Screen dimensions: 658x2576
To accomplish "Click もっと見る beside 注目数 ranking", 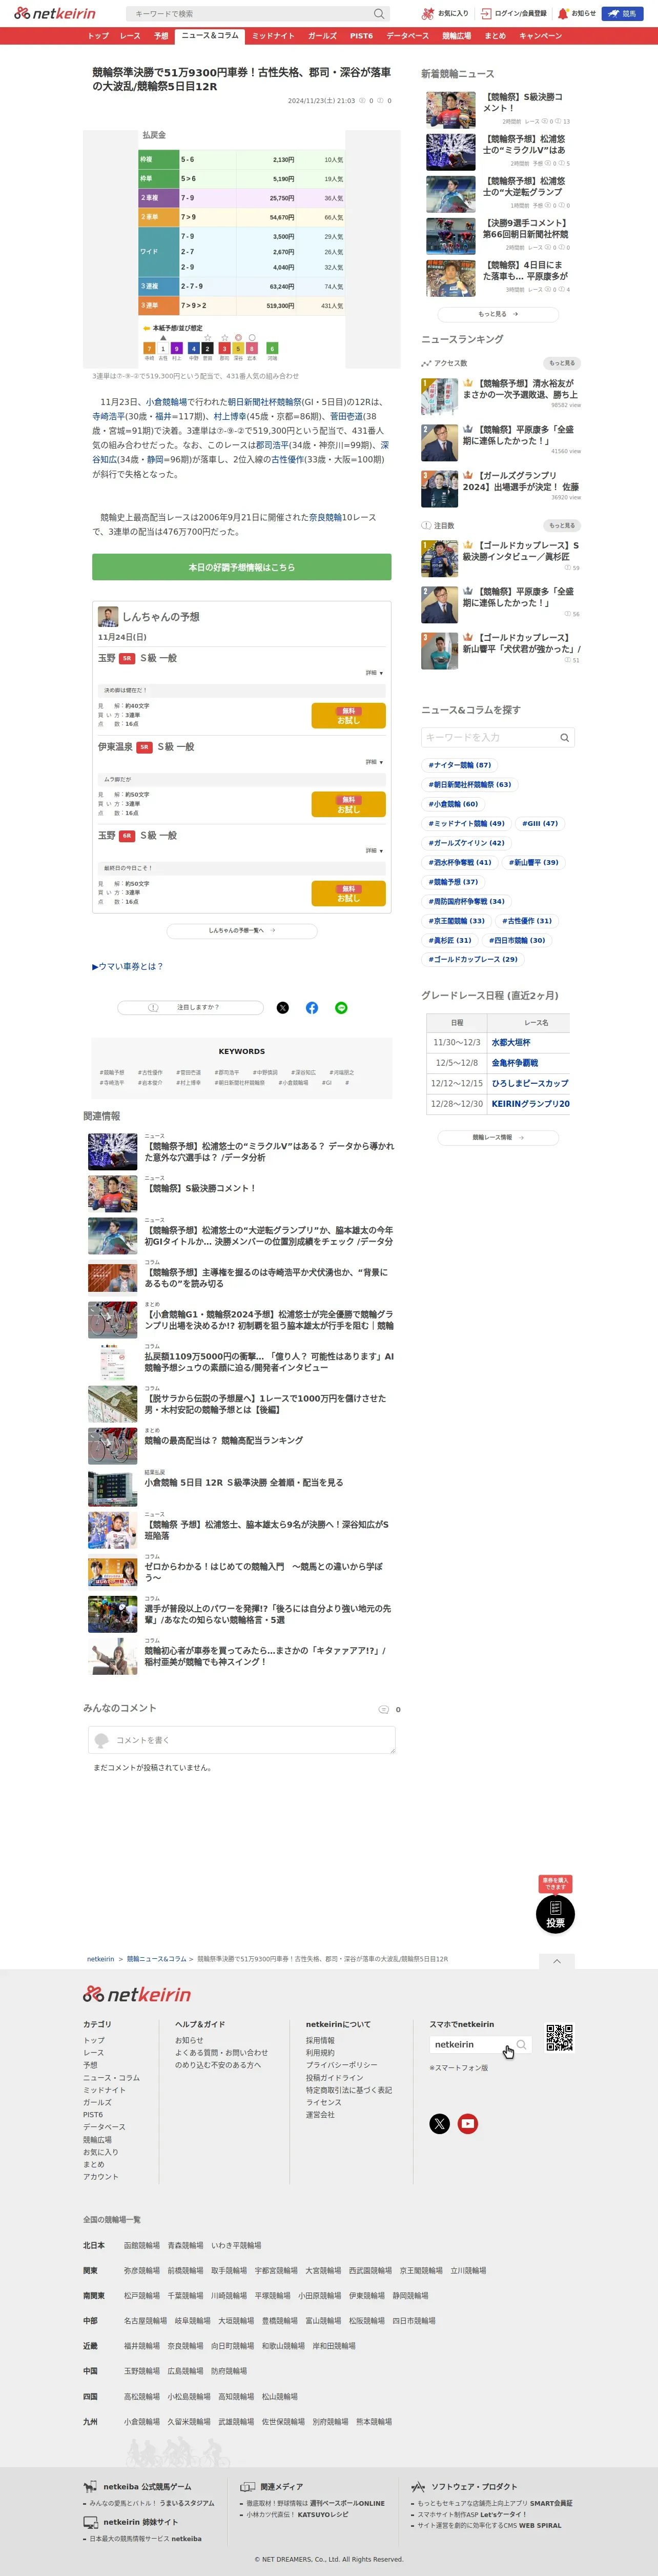I will coord(562,525).
